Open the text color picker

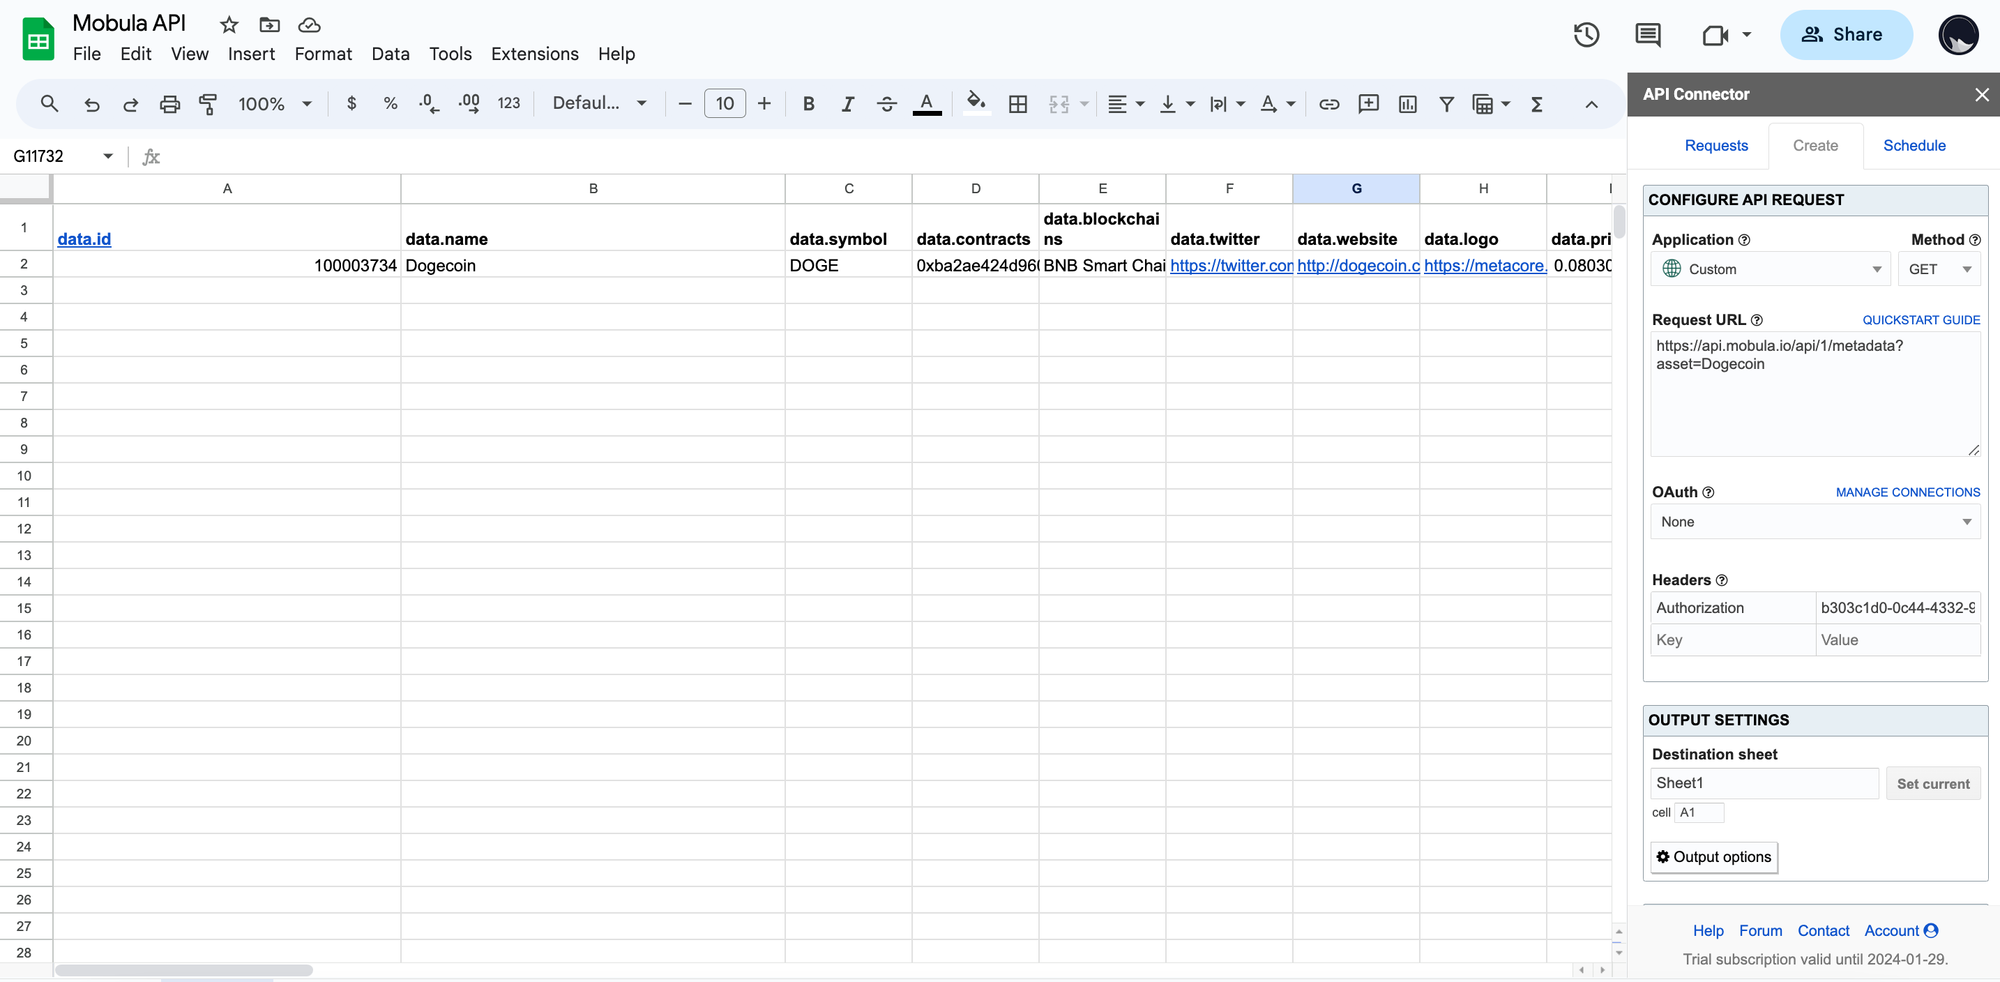(x=927, y=104)
